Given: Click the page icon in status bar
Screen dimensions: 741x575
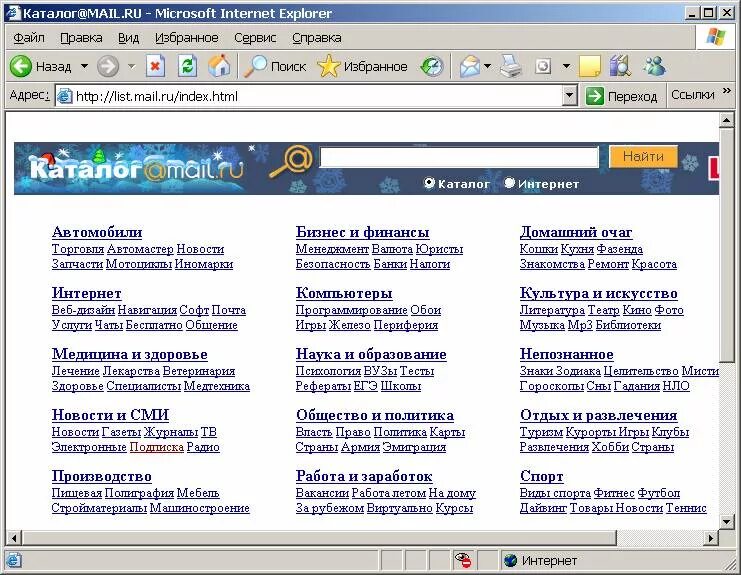Looking at the screenshot, I should pyautogui.click(x=14, y=560).
